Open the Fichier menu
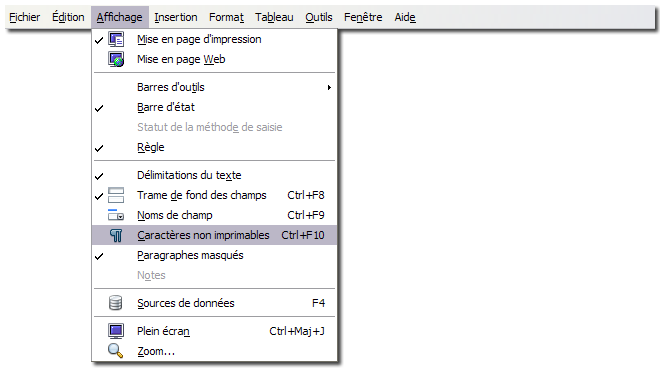Image resolution: width=660 pixels, height=368 pixels. coord(24,17)
